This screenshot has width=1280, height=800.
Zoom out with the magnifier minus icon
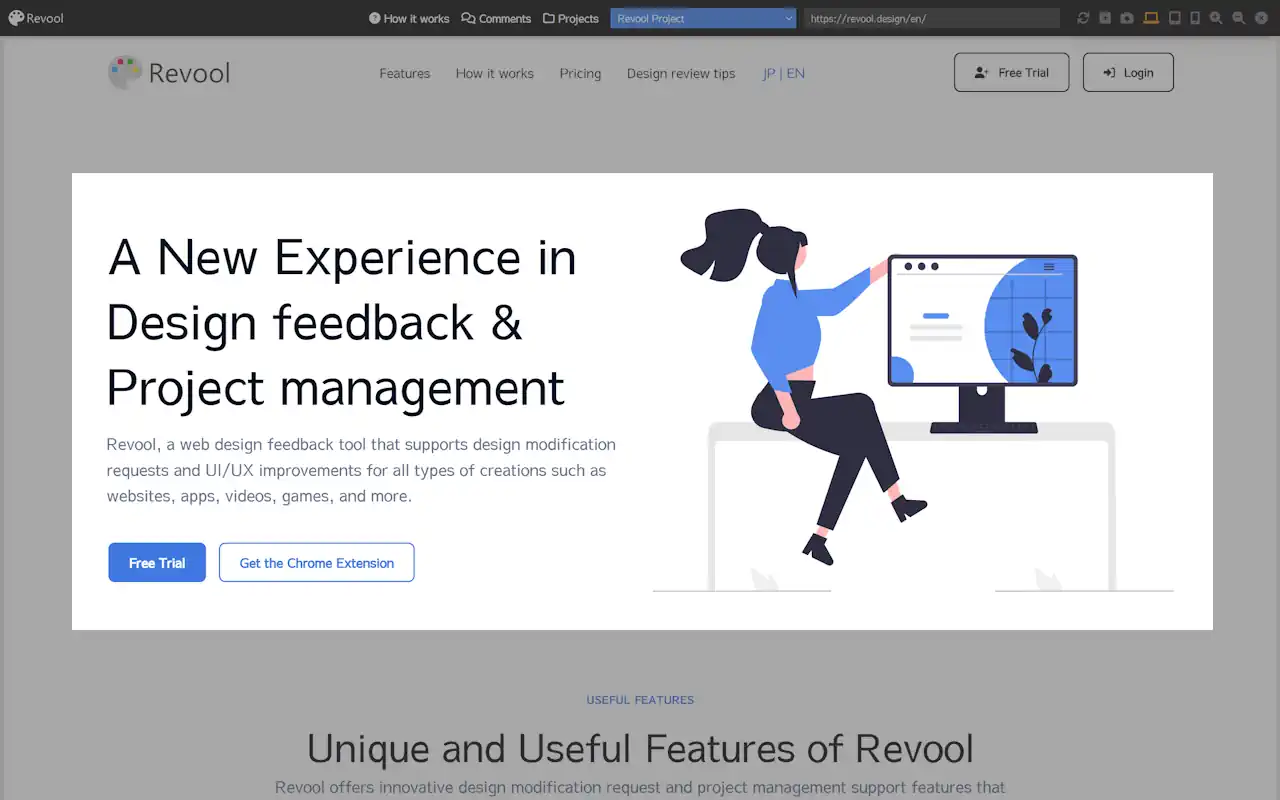(1238, 18)
